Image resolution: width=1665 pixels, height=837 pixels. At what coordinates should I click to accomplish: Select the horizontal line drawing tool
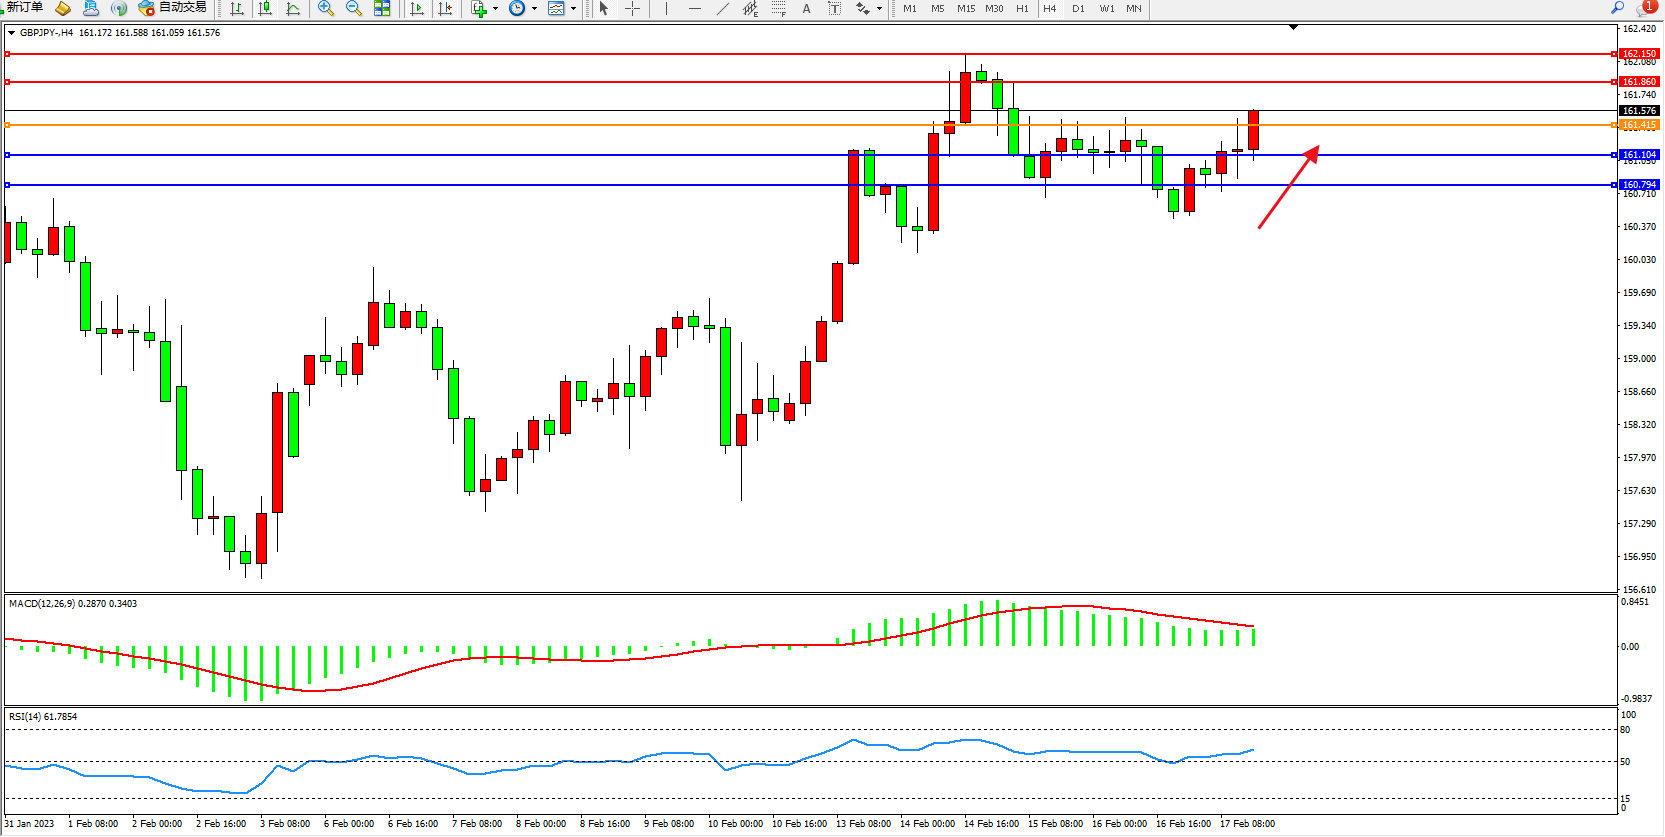694,8
